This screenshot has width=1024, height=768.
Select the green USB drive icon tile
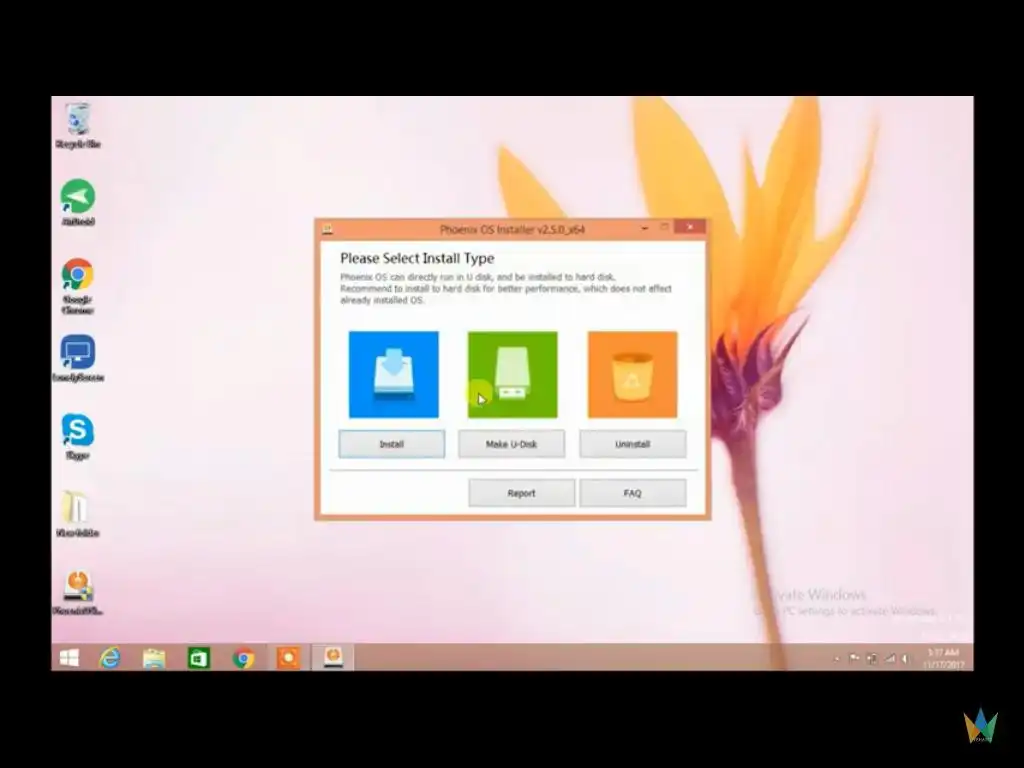pos(513,374)
